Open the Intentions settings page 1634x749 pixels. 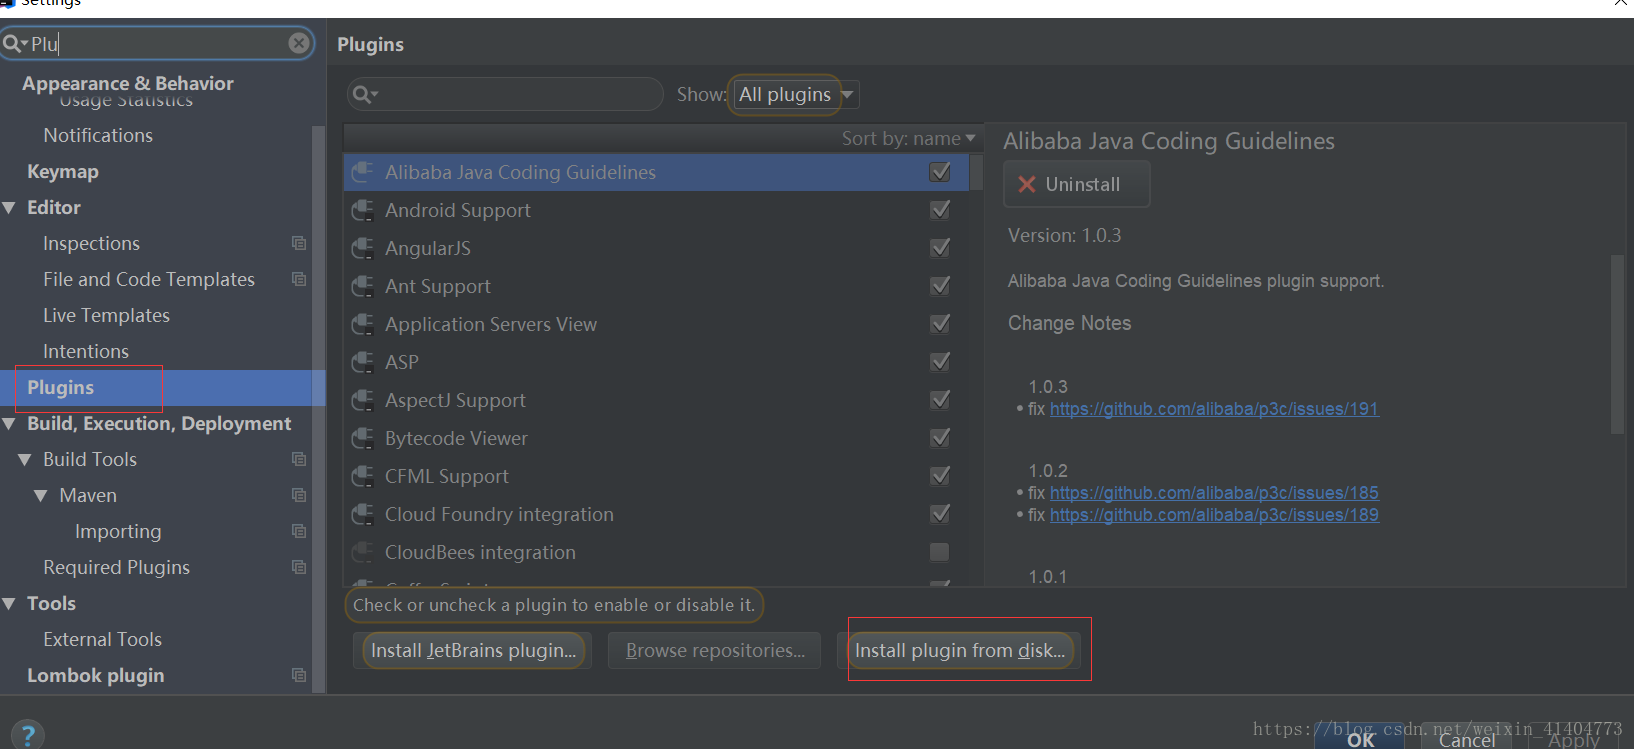(x=86, y=351)
